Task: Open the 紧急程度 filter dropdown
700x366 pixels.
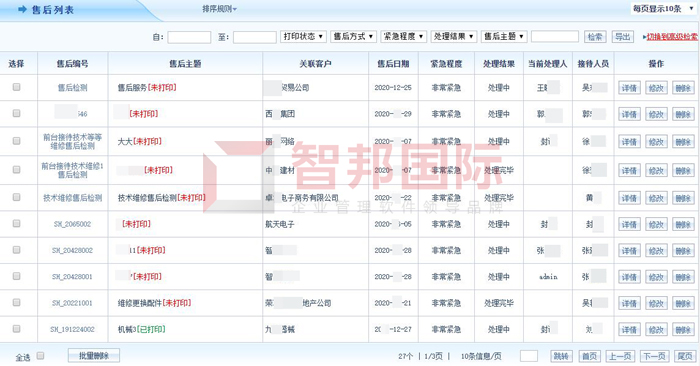Action: [x=404, y=37]
